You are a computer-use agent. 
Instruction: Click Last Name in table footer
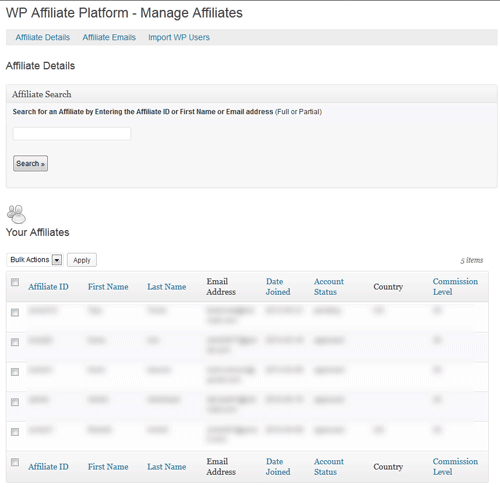167,467
